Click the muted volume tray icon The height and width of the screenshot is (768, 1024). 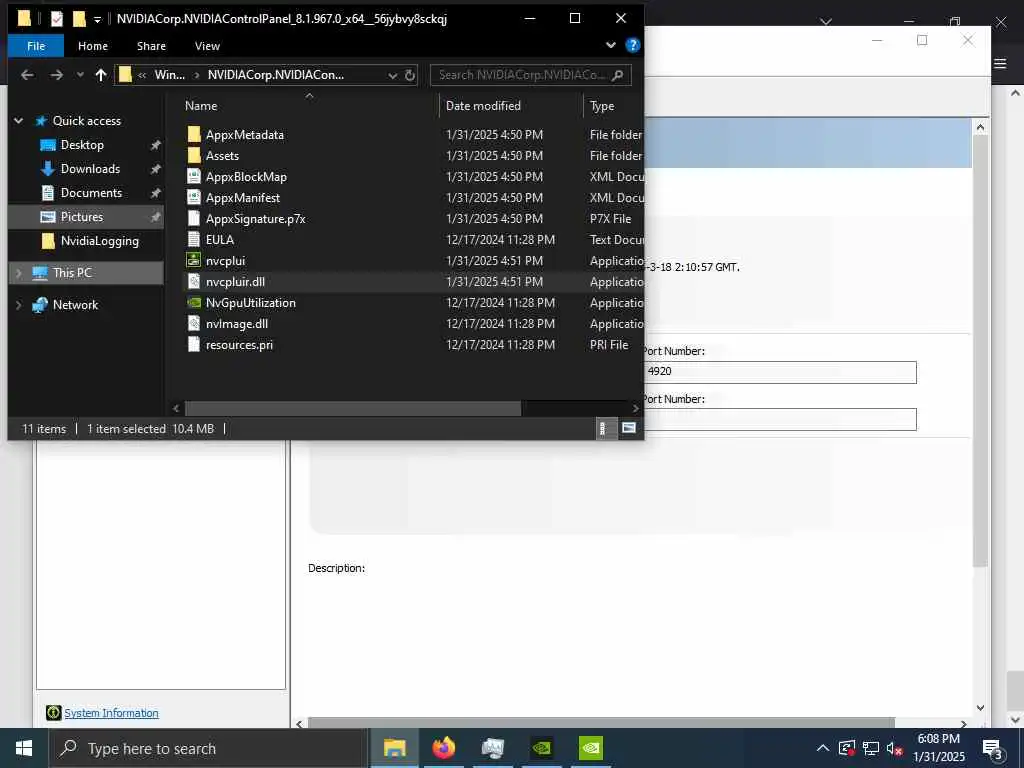[x=894, y=748]
